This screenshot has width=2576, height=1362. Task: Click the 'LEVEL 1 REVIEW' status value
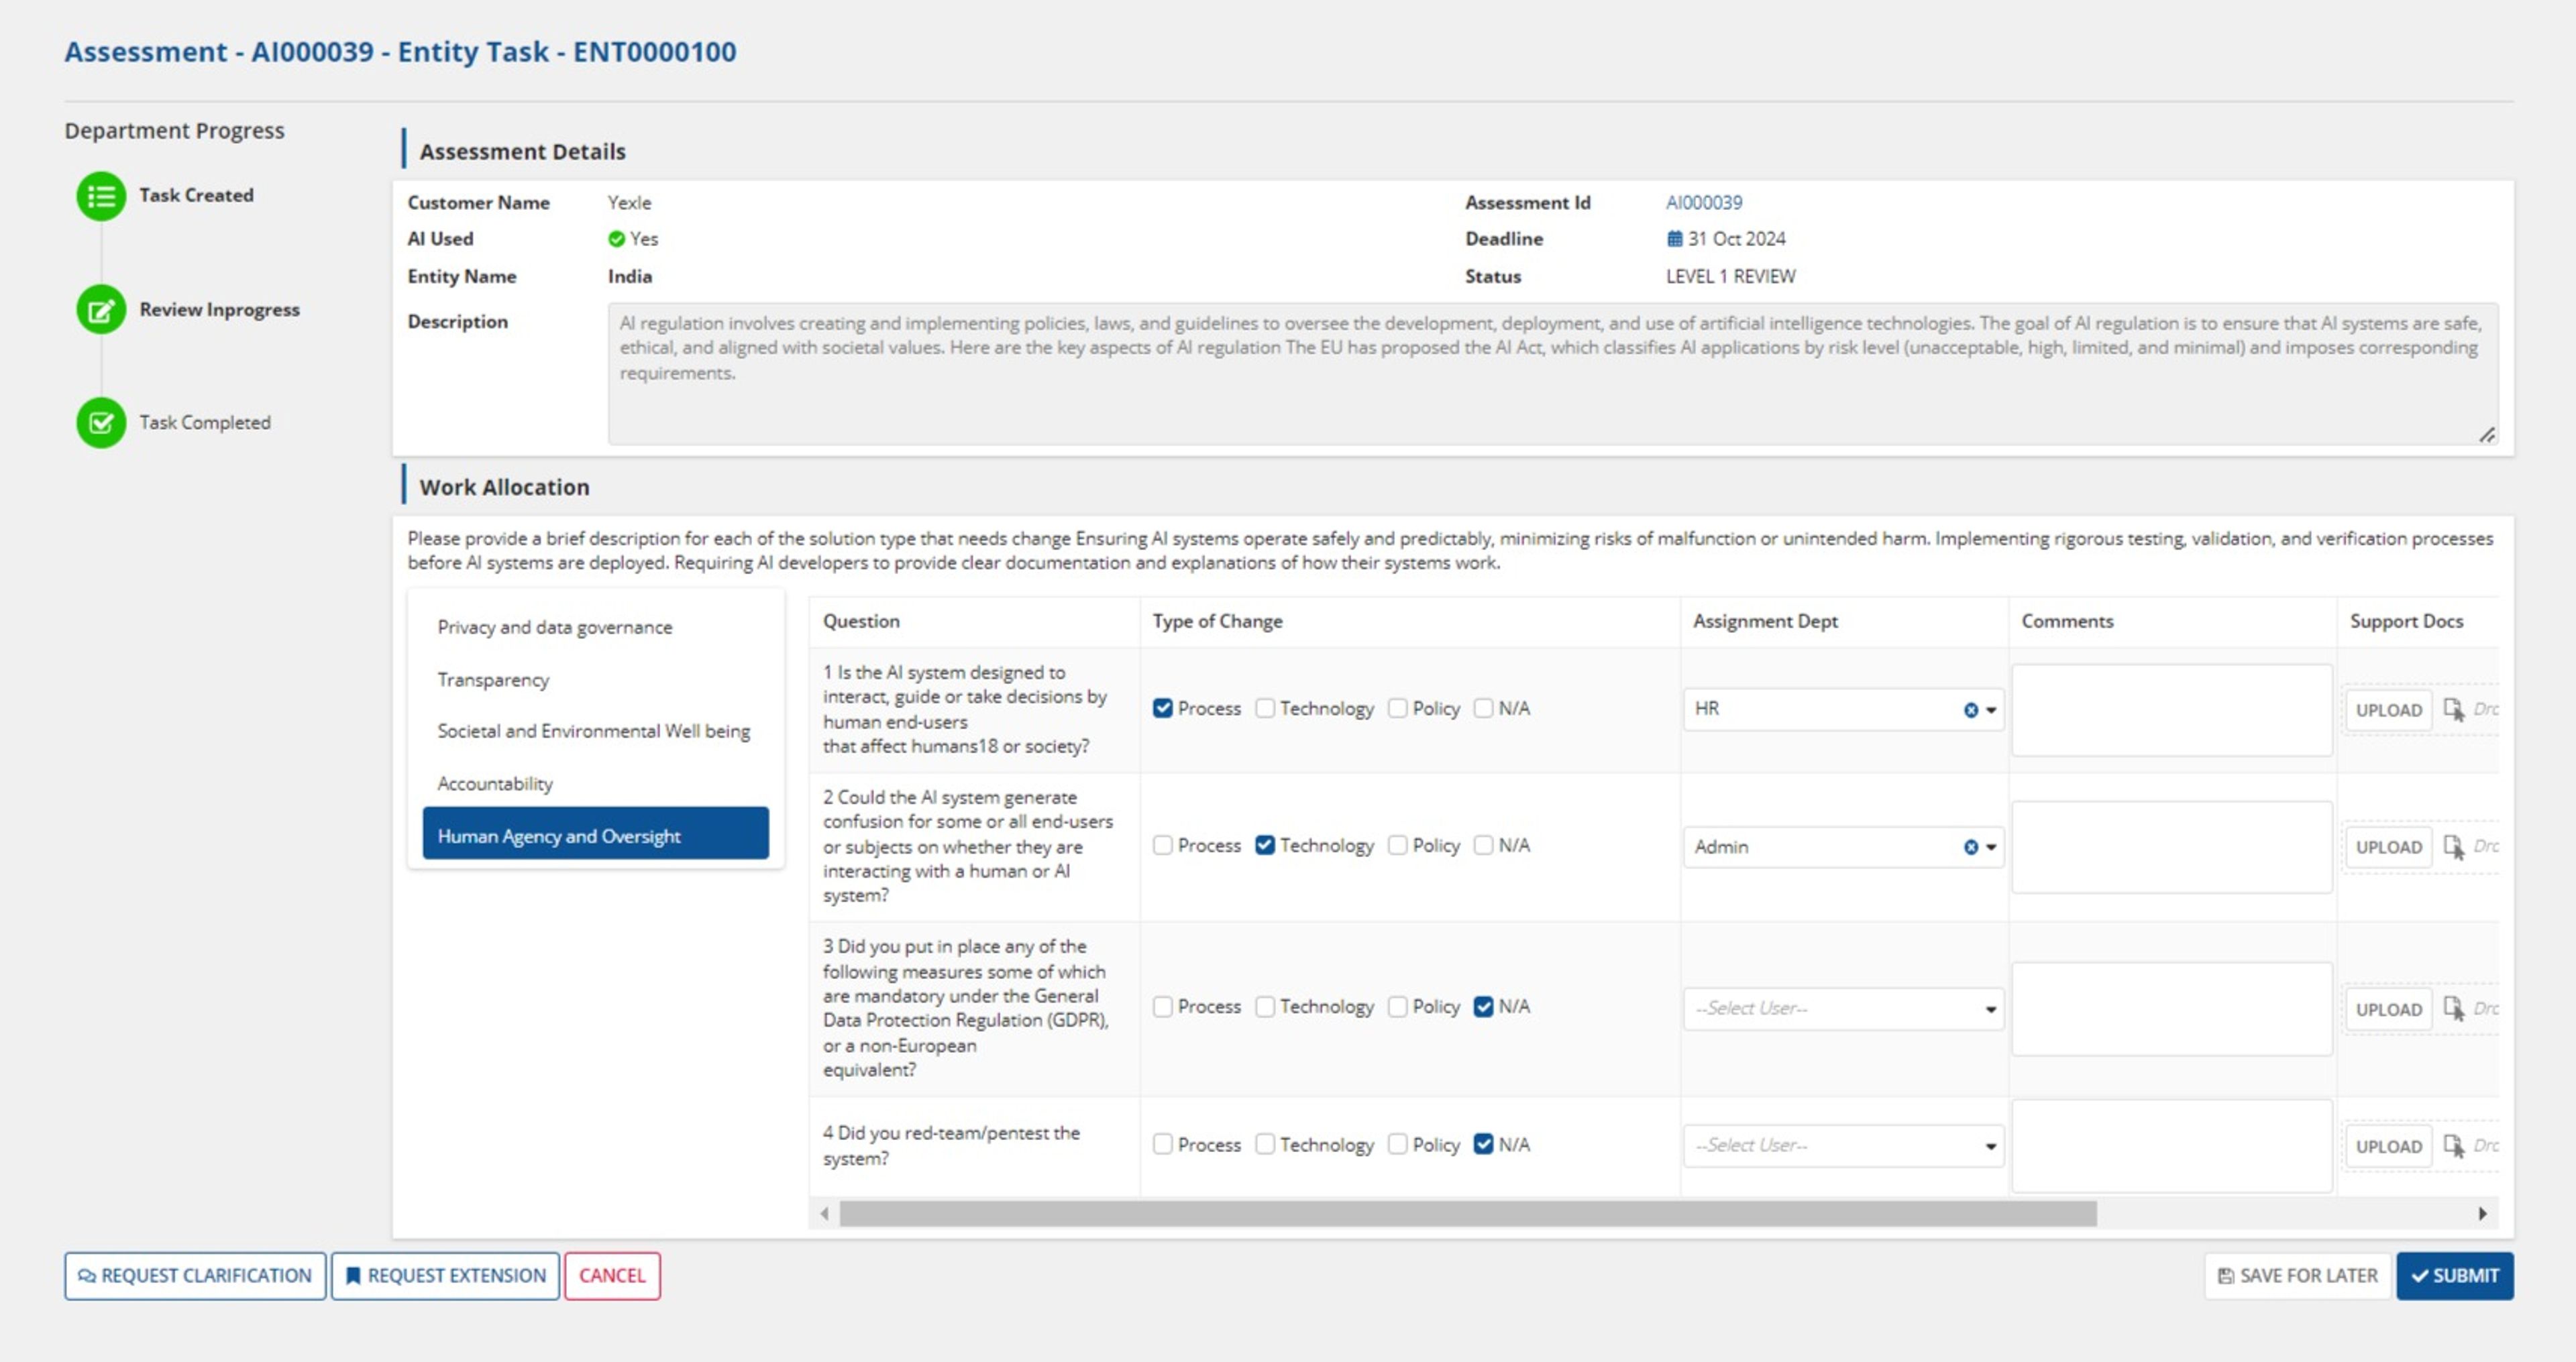[x=1730, y=277]
